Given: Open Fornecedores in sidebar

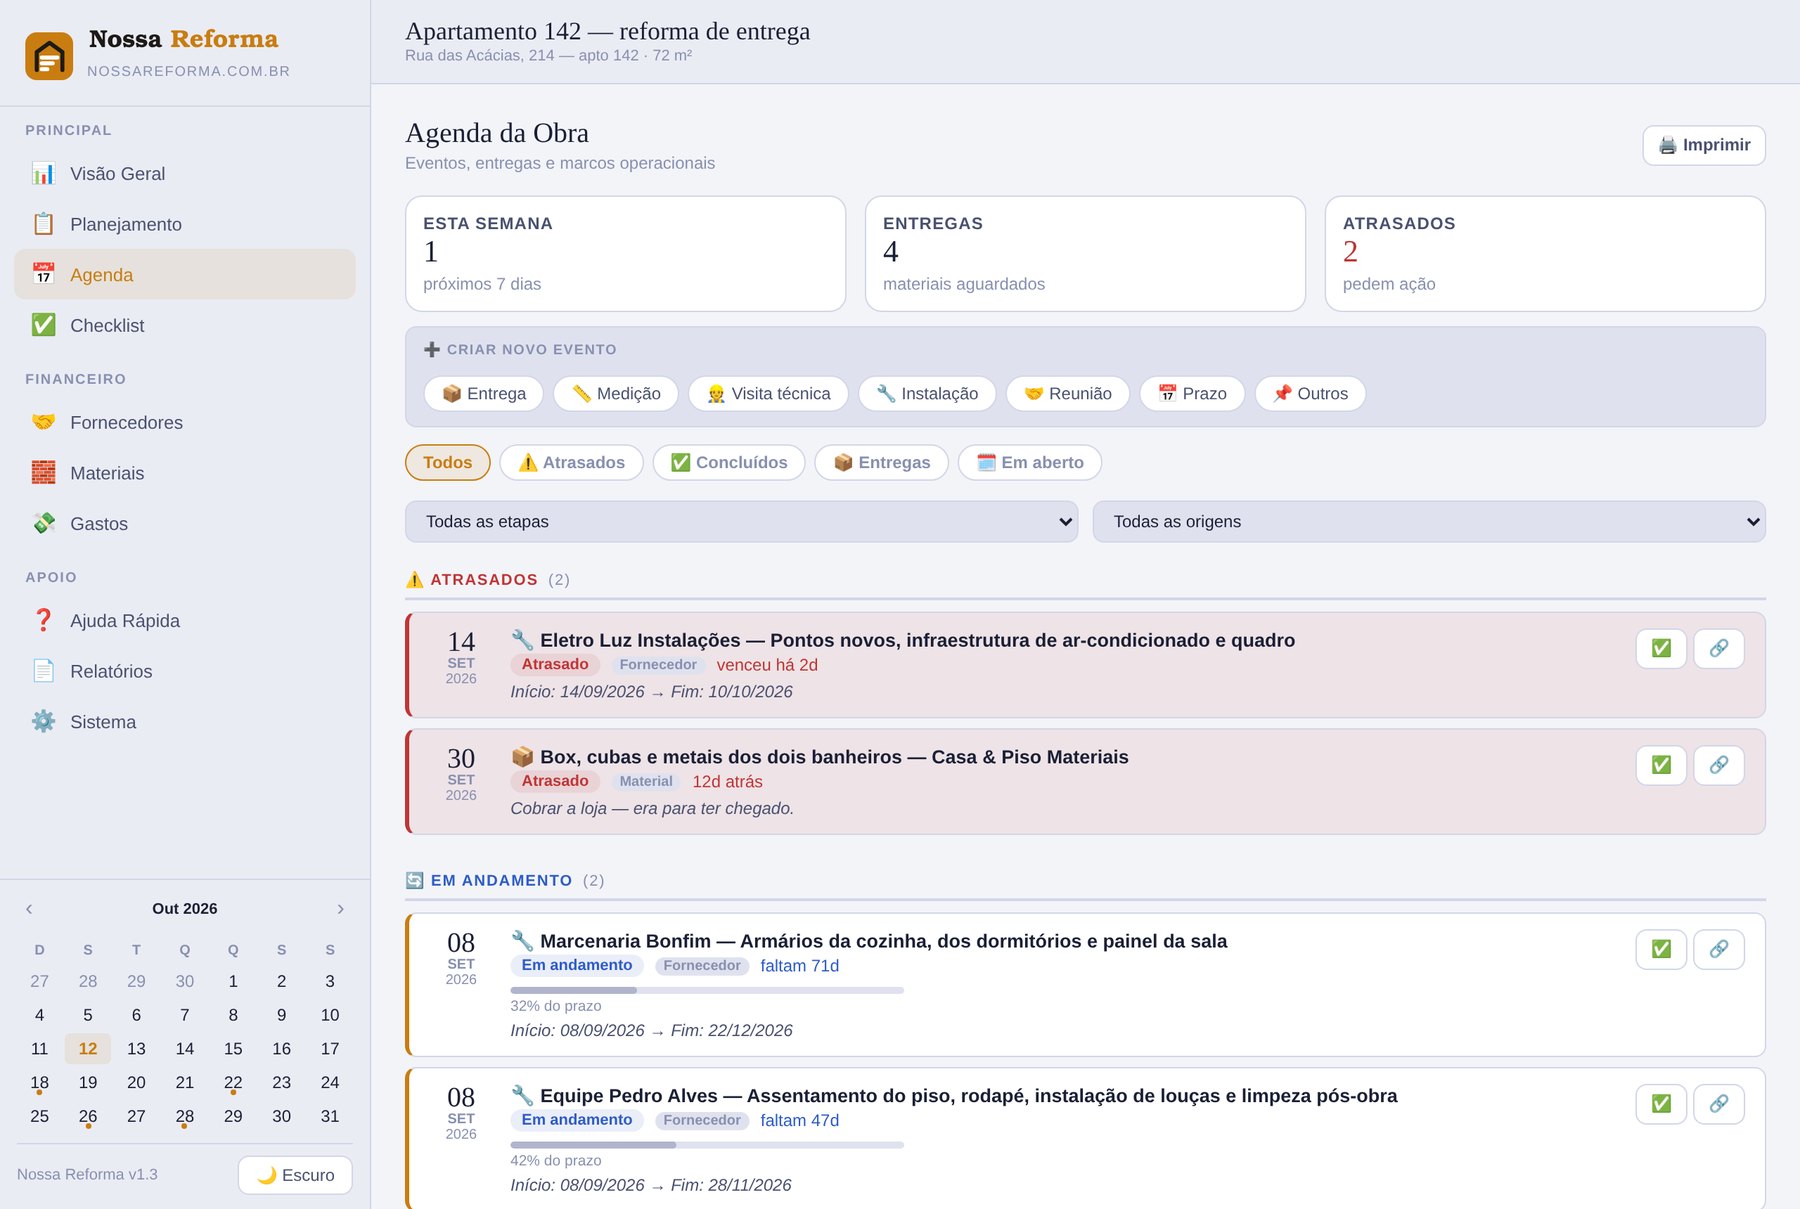Looking at the screenshot, I should [x=185, y=422].
